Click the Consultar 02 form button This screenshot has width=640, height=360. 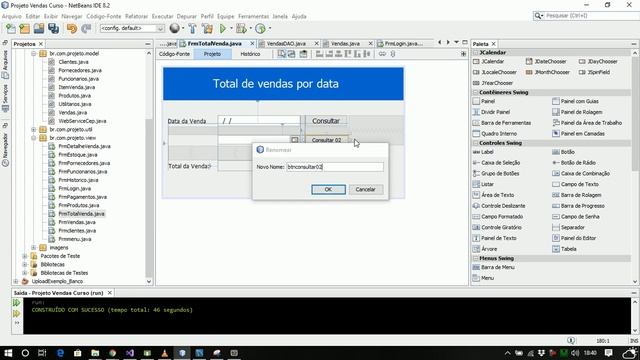(x=327, y=140)
